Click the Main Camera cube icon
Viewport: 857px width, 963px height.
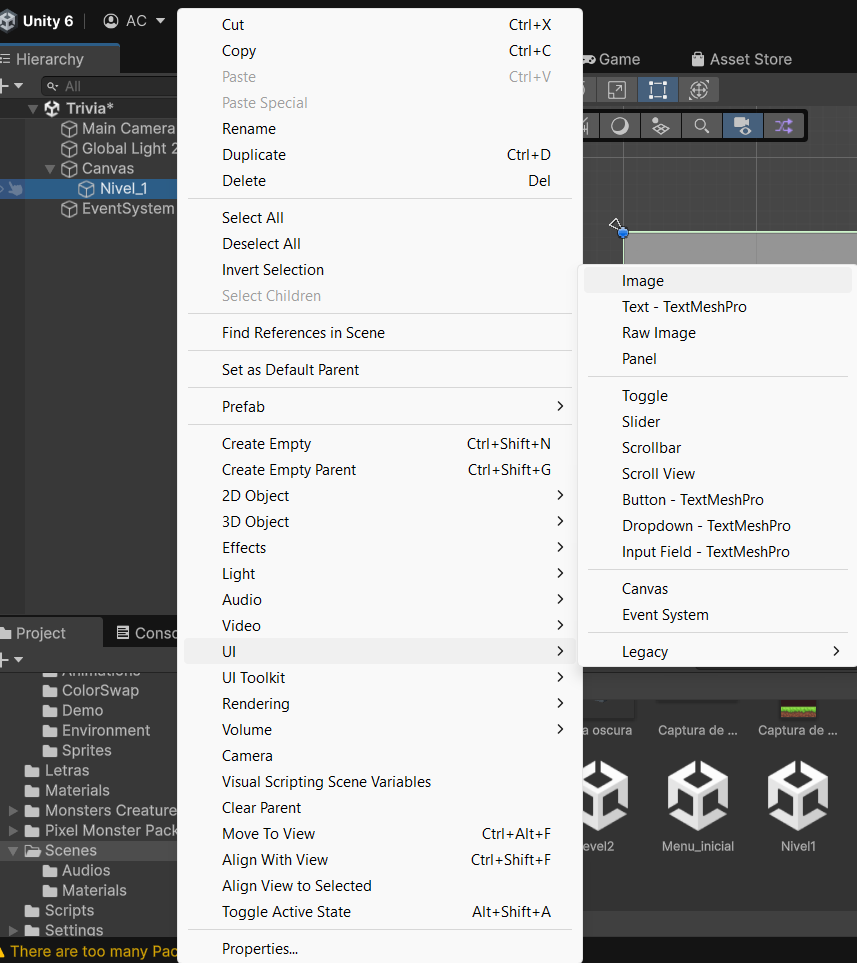point(69,129)
